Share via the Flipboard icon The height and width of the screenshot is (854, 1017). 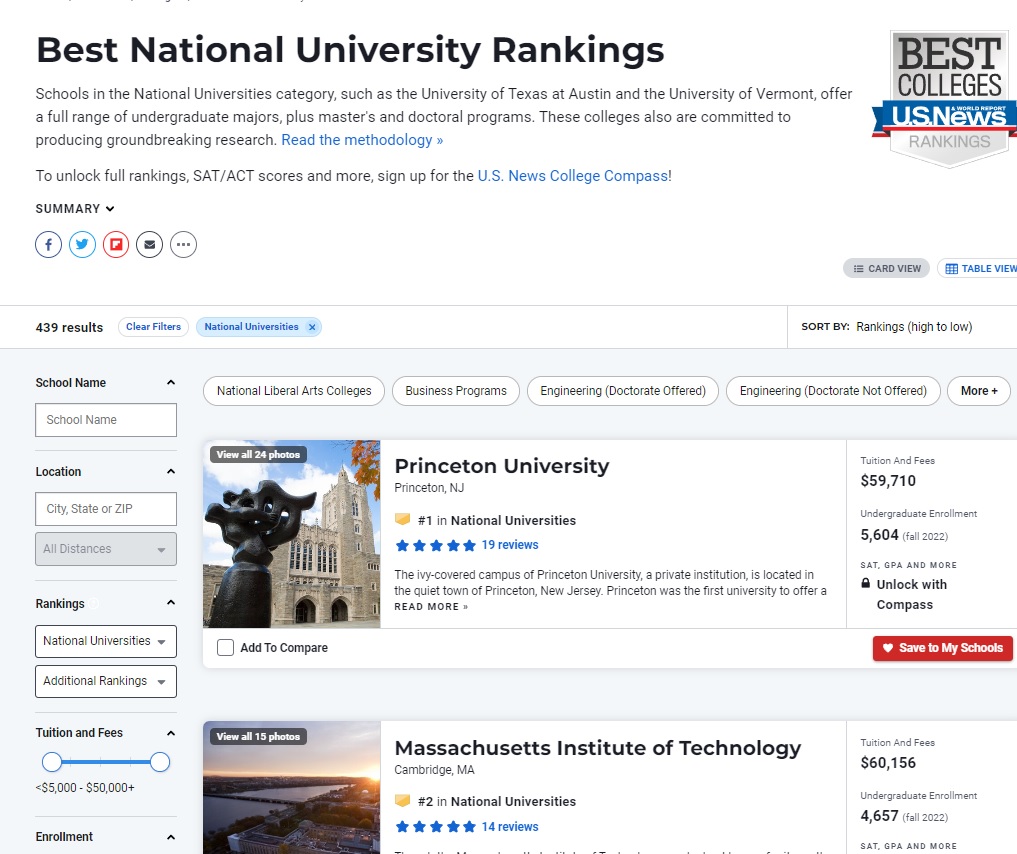(116, 244)
